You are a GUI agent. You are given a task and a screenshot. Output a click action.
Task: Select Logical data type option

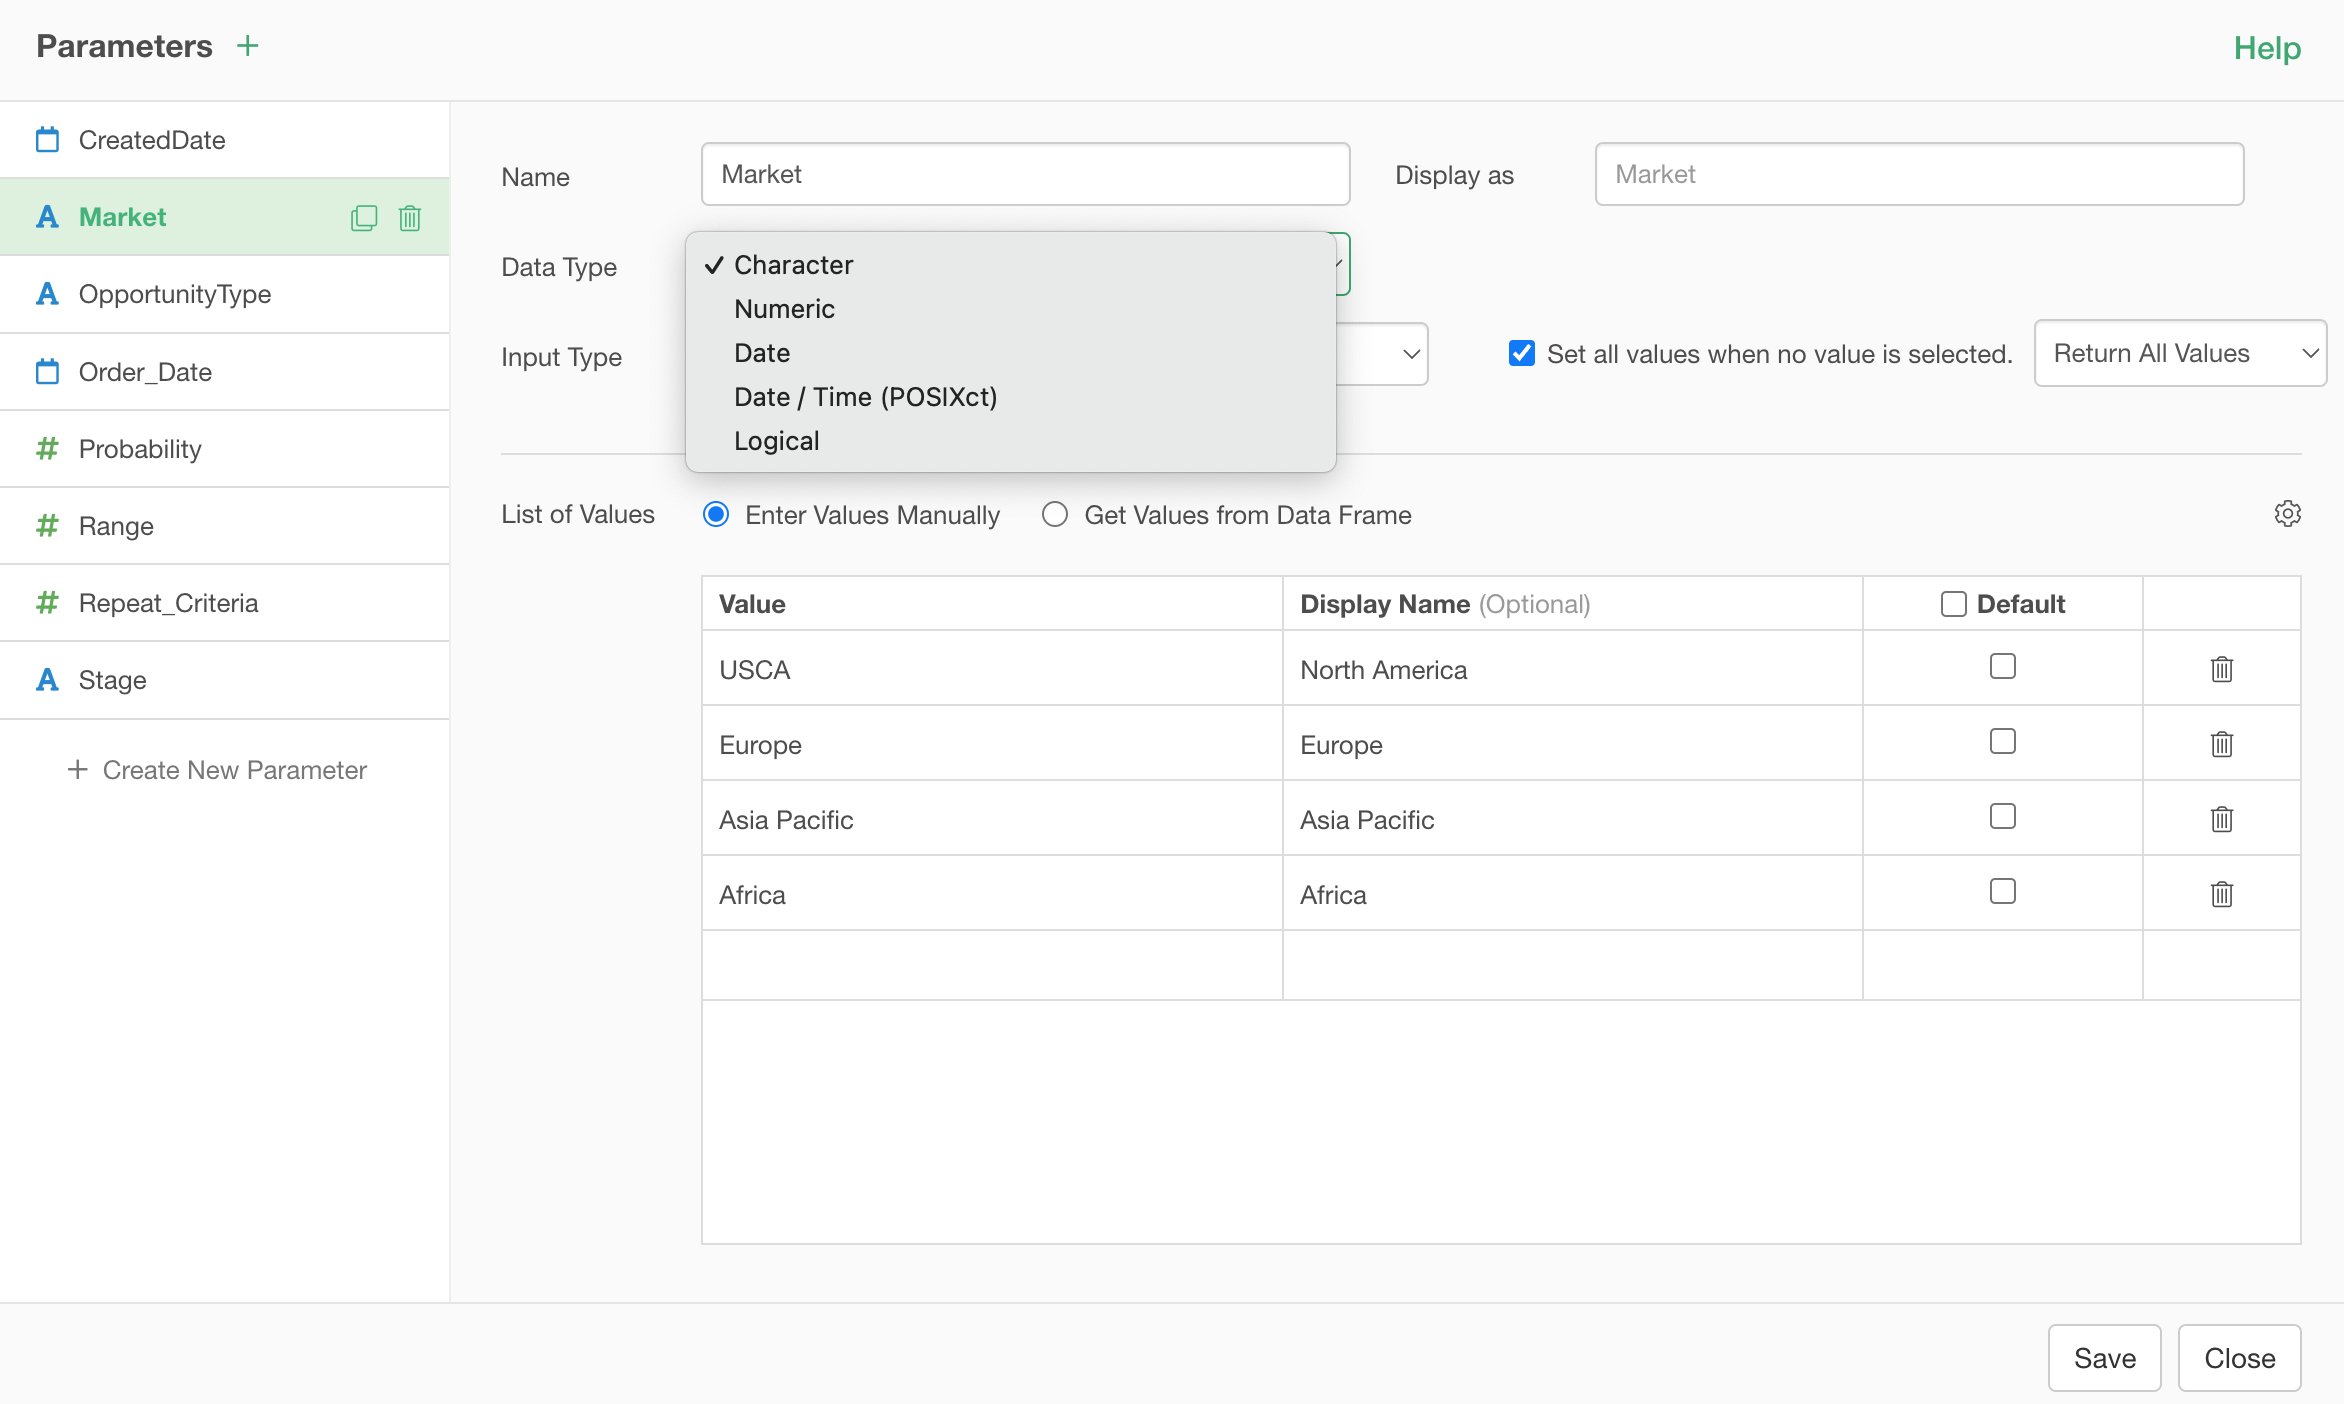776,441
